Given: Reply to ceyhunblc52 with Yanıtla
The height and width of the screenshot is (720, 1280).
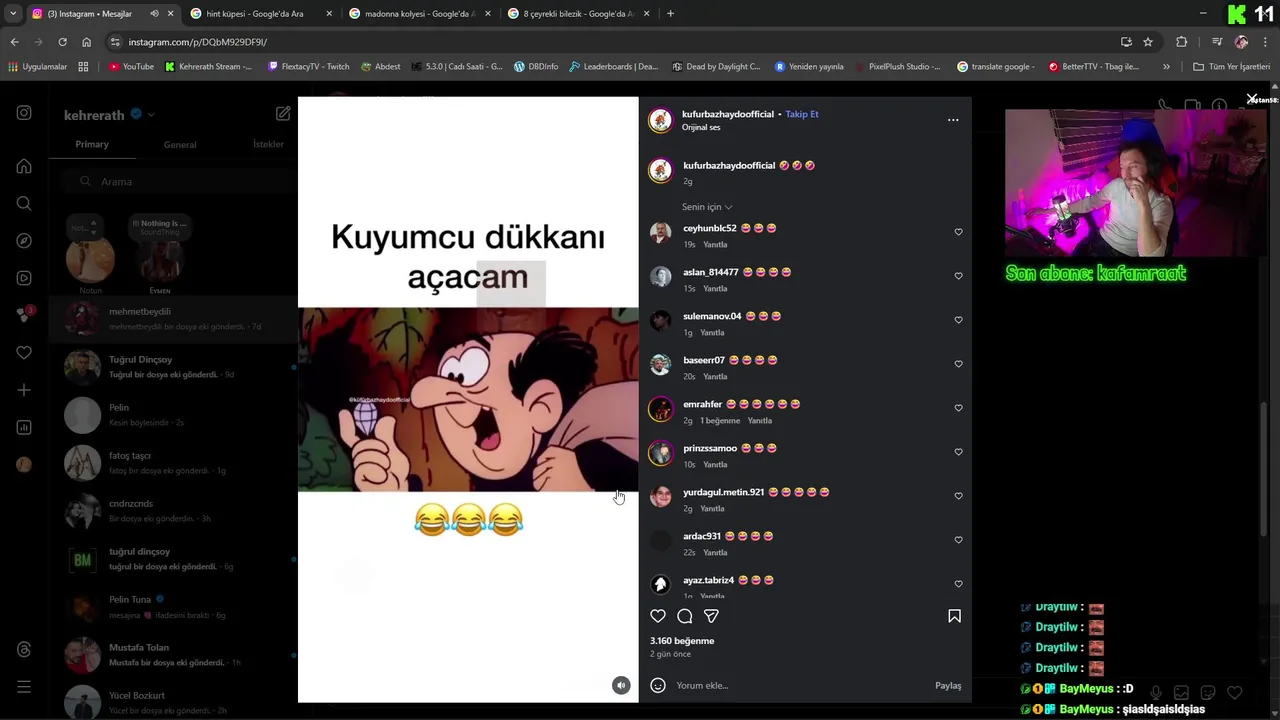Looking at the screenshot, I should click(x=715, y=245).
